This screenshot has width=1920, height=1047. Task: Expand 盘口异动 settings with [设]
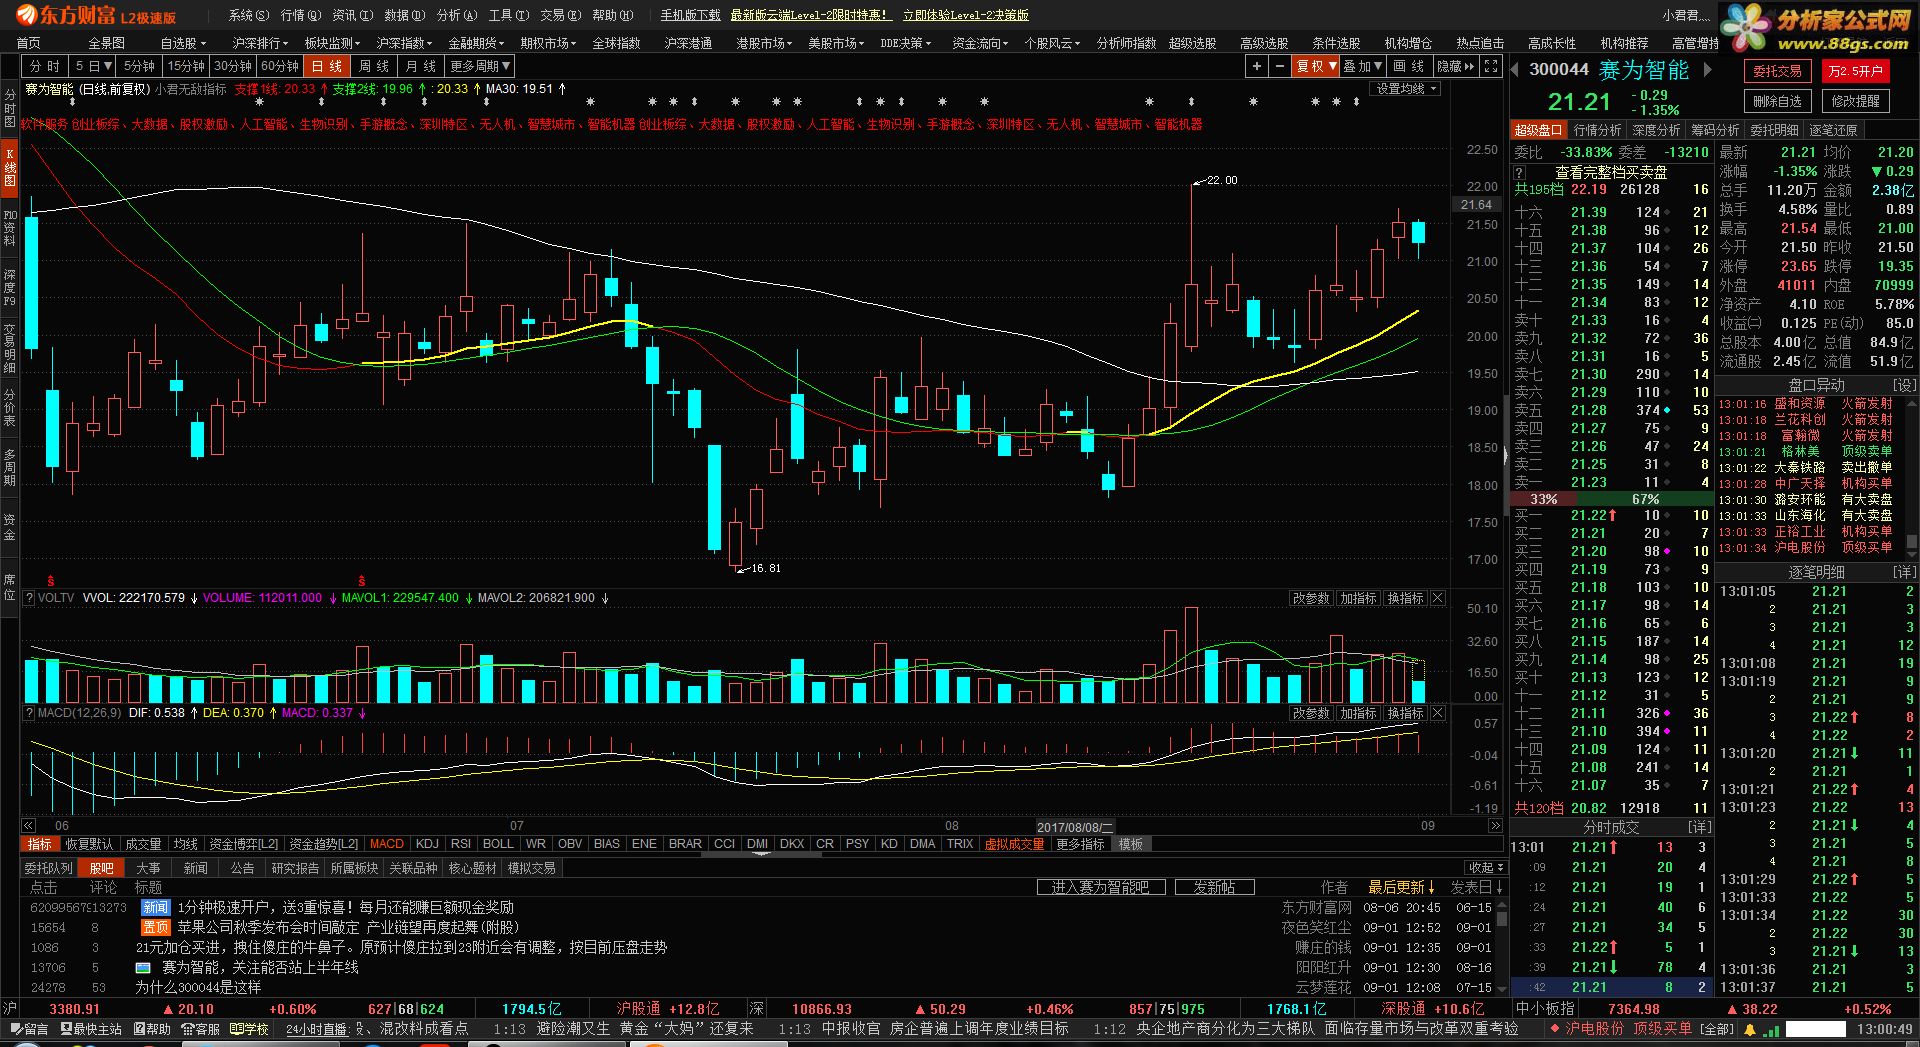(1904, 385)
